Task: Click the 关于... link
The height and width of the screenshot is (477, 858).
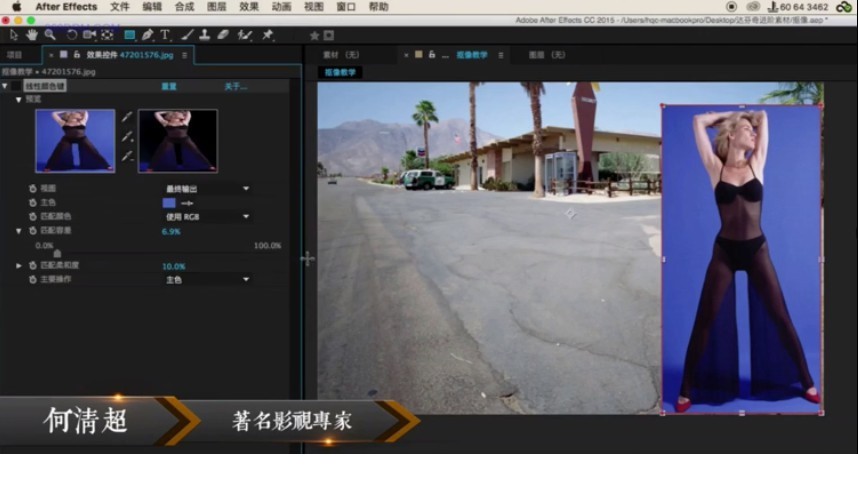Action: click(236, 86)
